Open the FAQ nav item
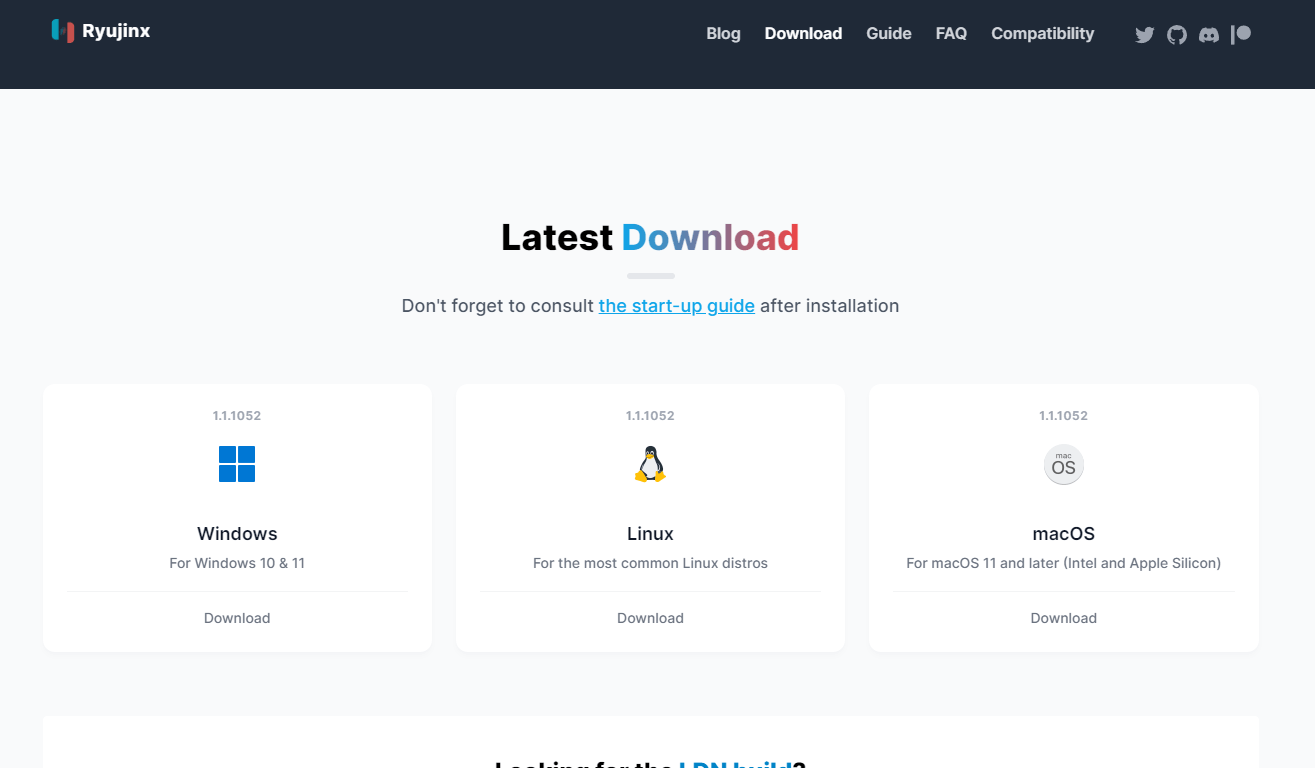Screen dimensions: 1315x768 click(951, 34)
